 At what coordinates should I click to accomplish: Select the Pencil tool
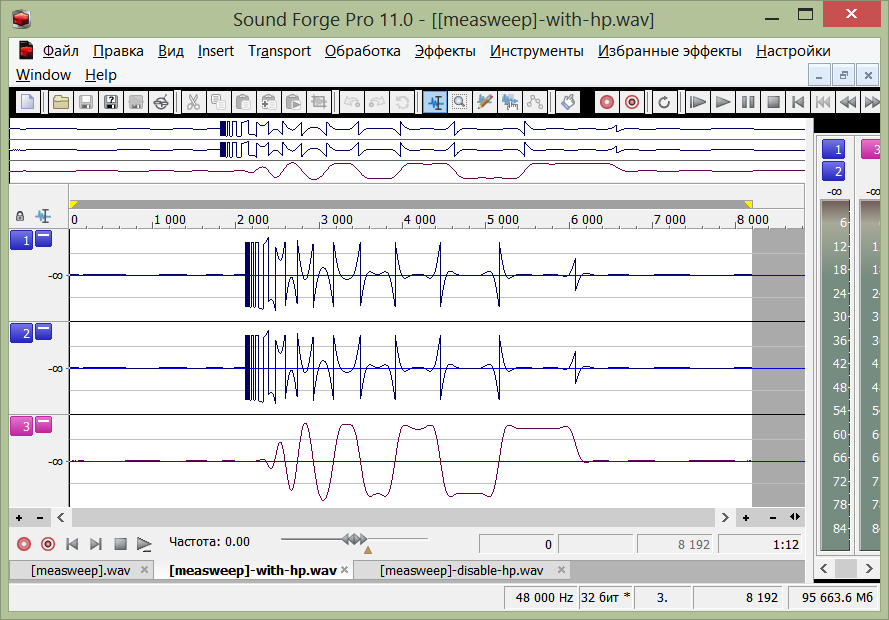pyautogui.click(x=485, y=103)
